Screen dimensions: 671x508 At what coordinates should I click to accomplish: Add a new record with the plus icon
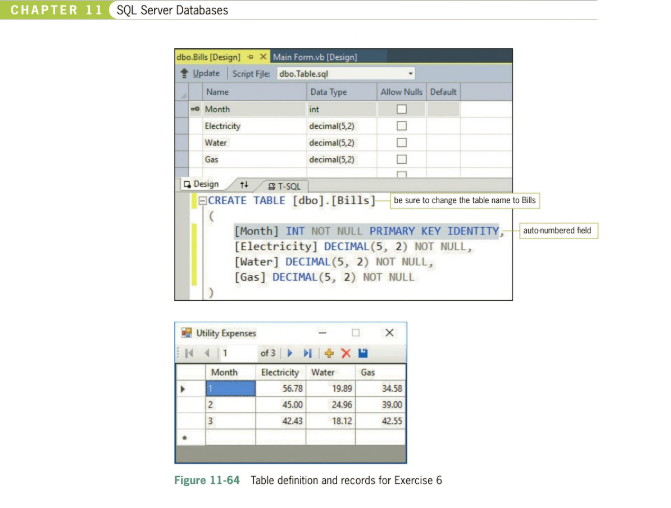coord(329,353)
